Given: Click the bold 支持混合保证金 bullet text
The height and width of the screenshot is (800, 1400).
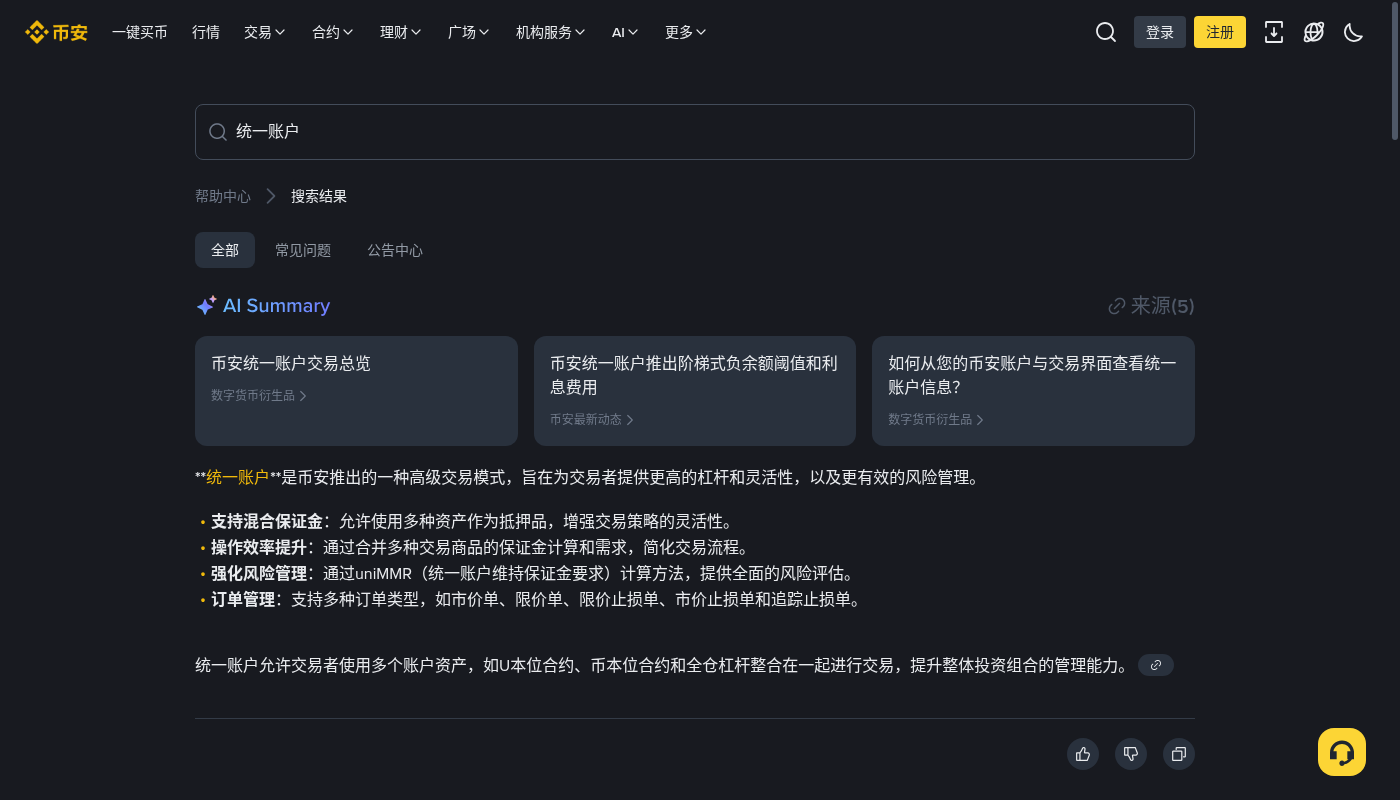Looking at the screenshot, I should click(267, 522).
